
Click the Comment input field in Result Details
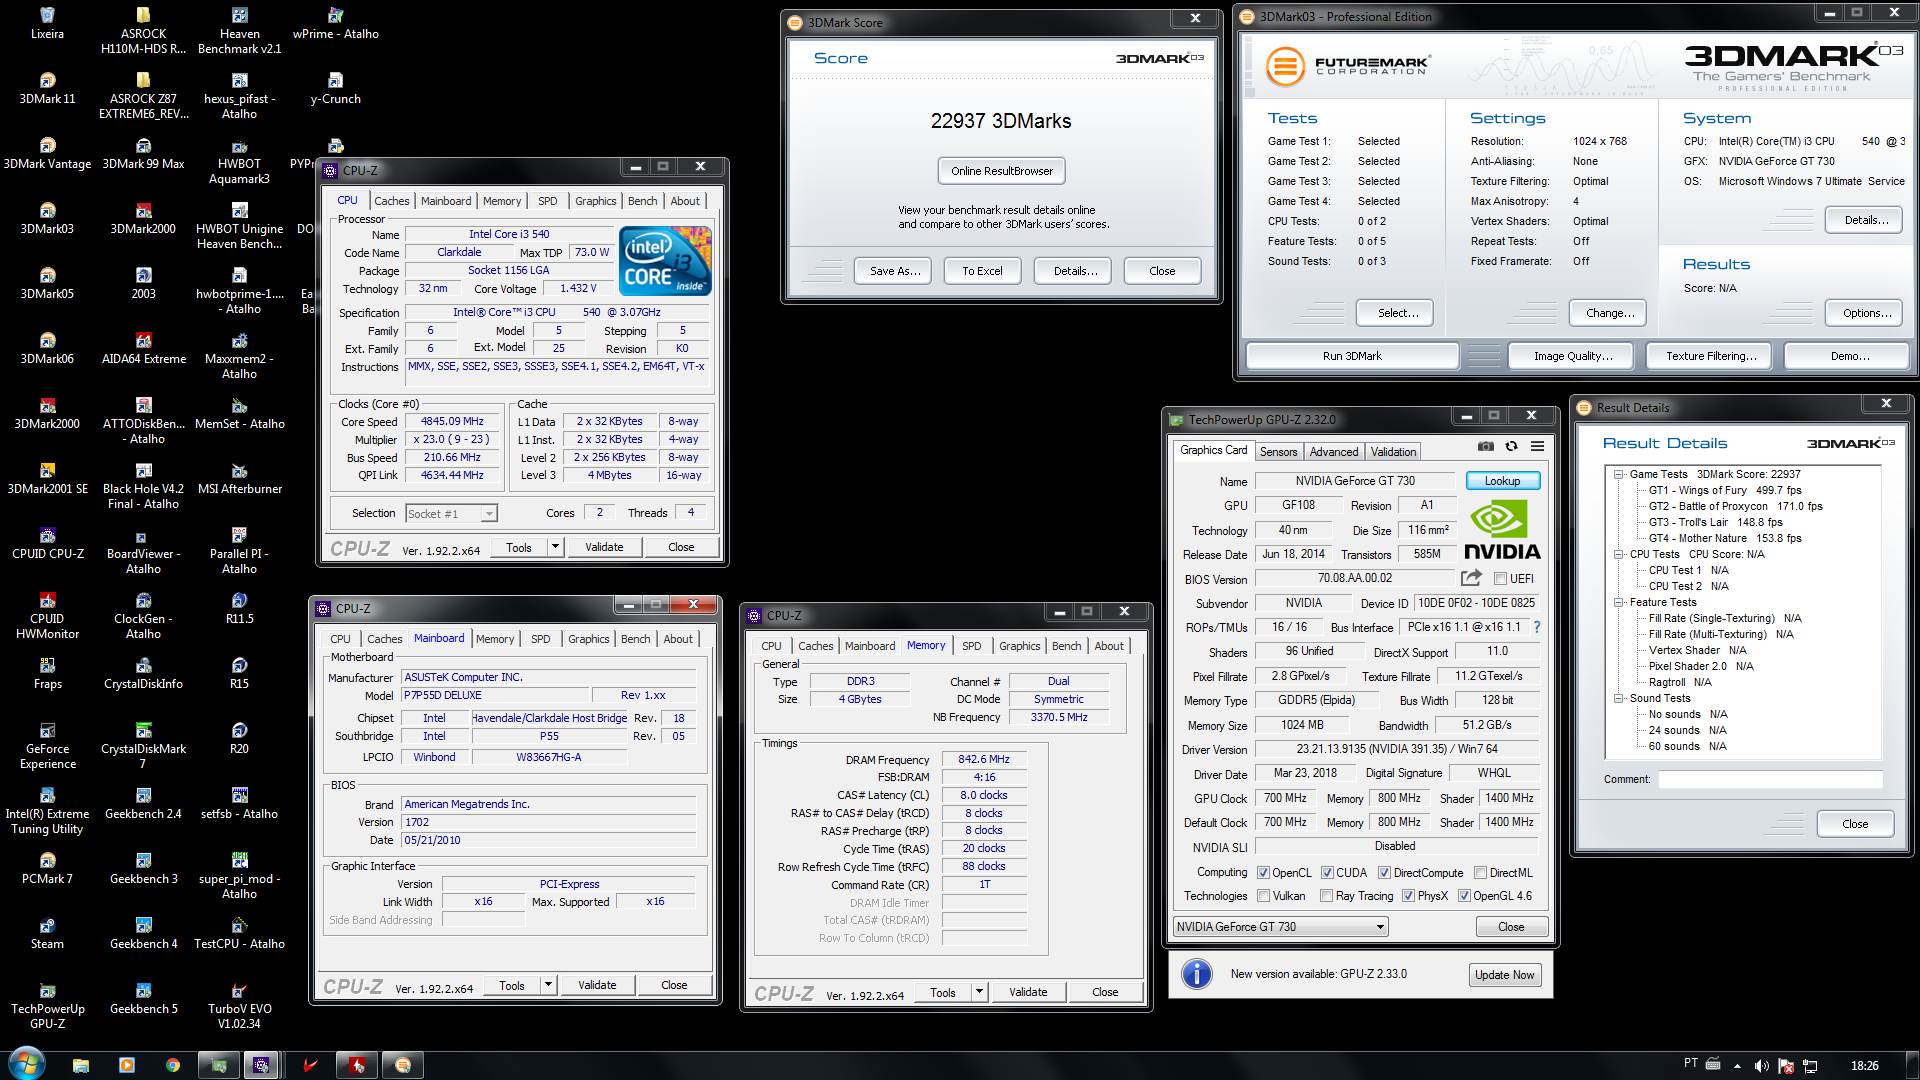tap(1770, 779)
